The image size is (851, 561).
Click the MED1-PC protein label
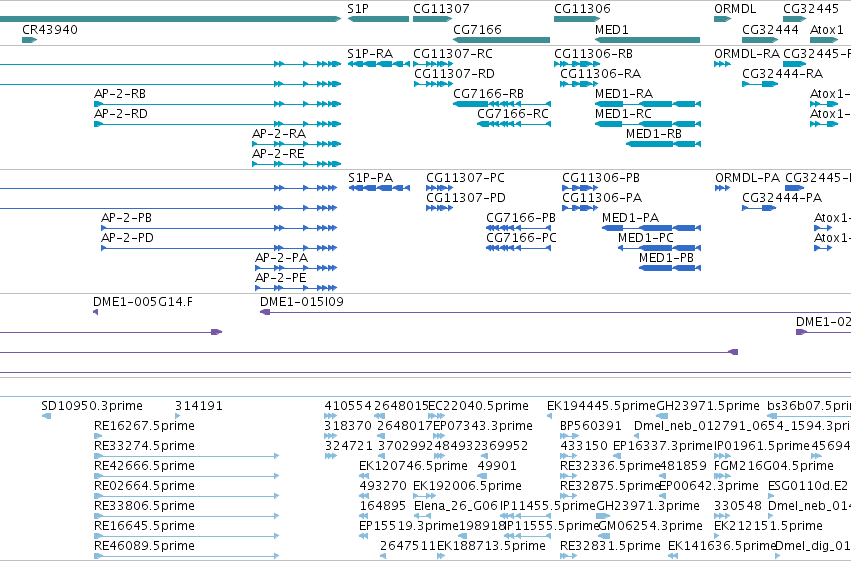click(645, 238)
